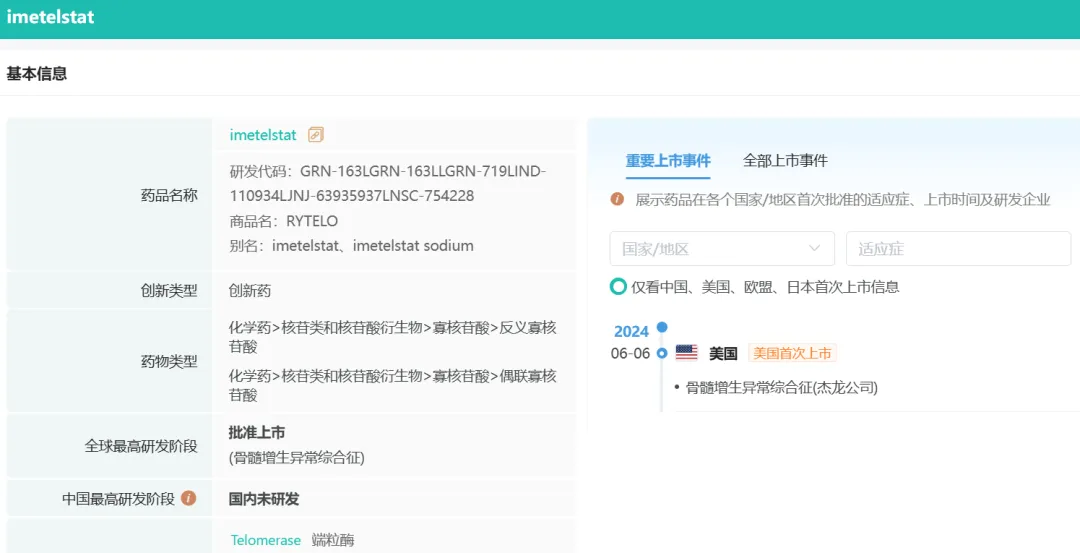Switch to the 重要上市事件 tab
The height and width of the screenshot is (553, 1080).
(x=668, y=161)
